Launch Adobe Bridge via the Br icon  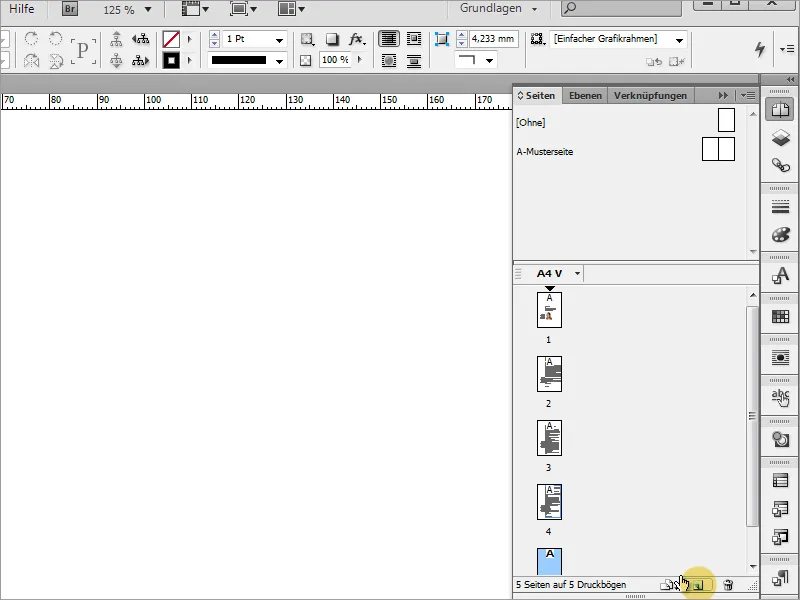(x=70, y=9)
